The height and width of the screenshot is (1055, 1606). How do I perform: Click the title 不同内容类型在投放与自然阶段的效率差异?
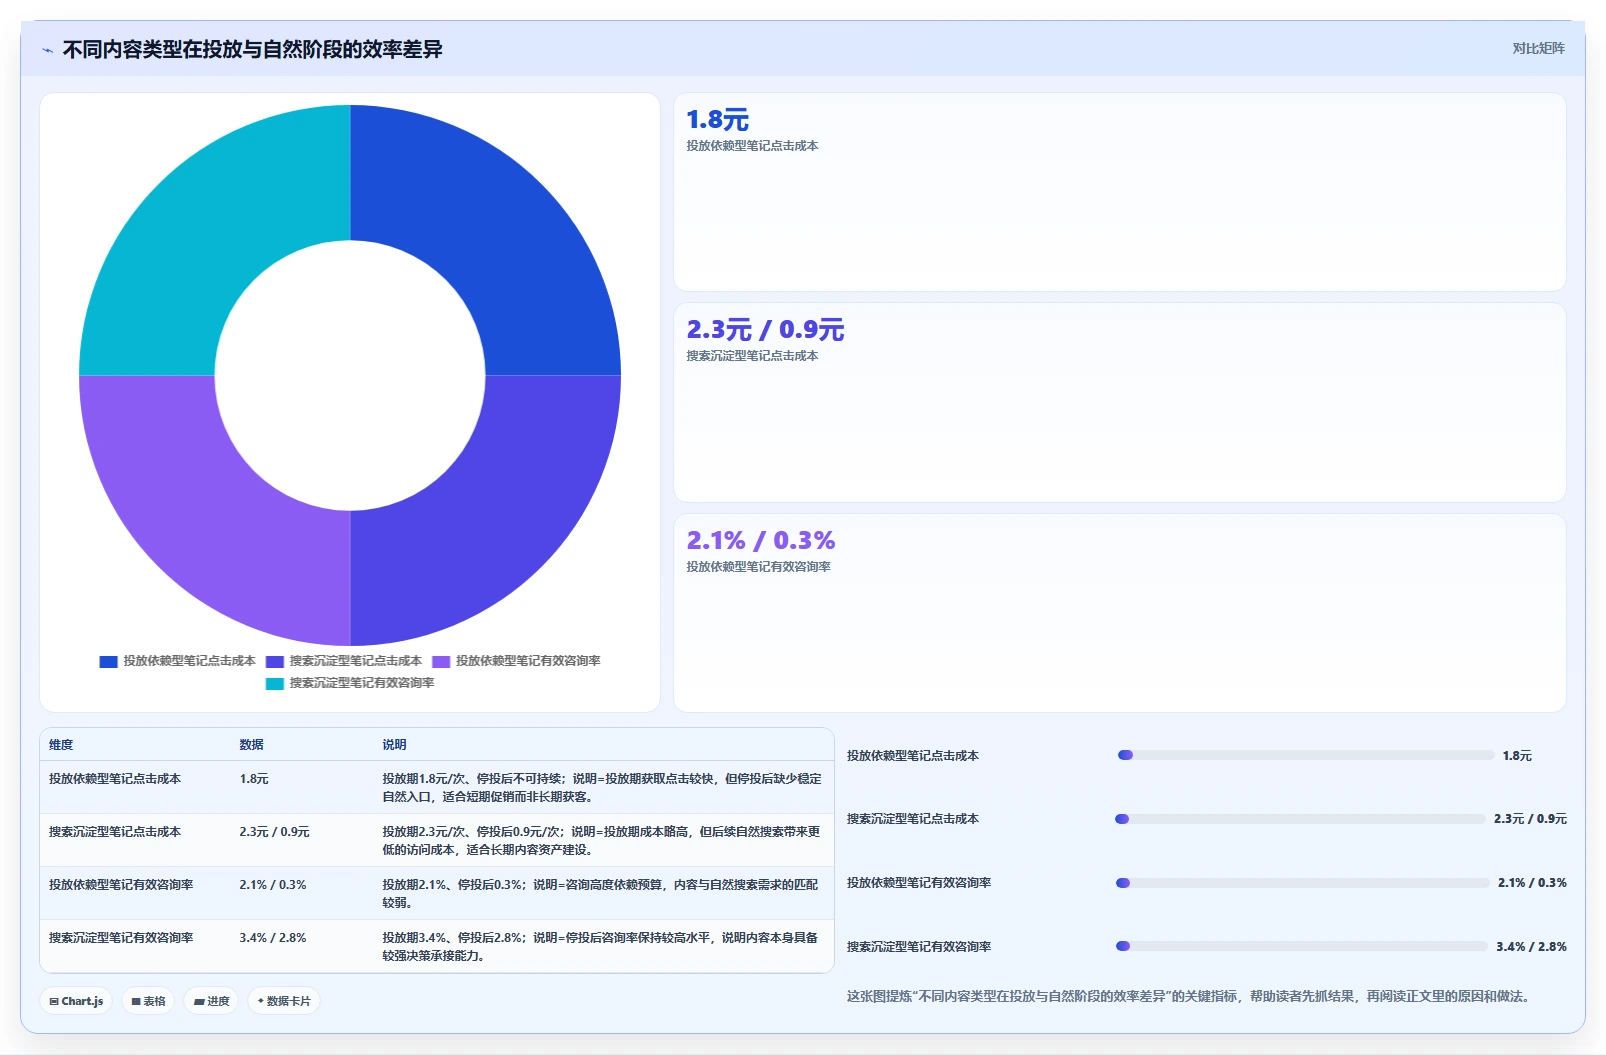click(253, 50)
